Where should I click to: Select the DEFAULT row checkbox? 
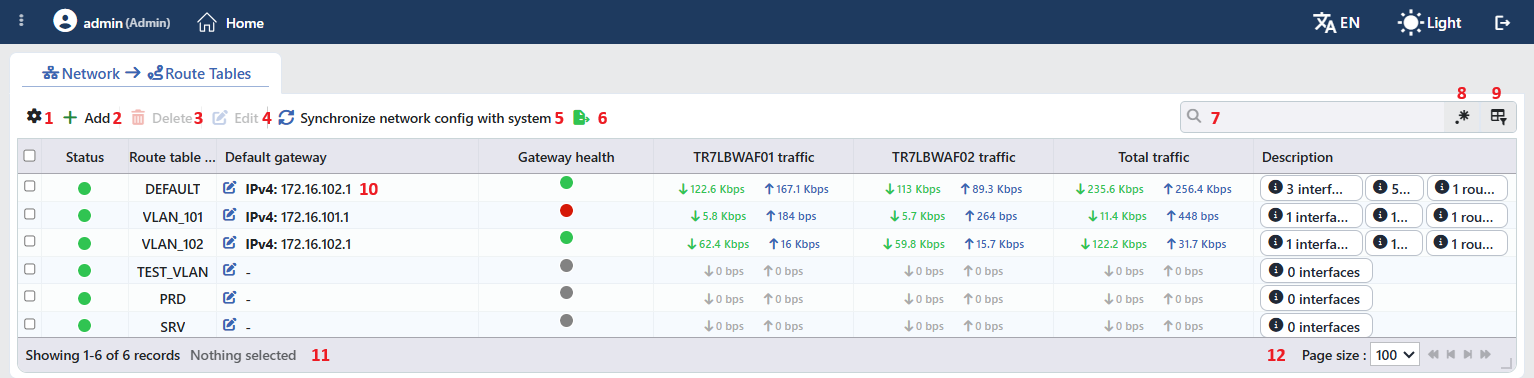(29, 186)
